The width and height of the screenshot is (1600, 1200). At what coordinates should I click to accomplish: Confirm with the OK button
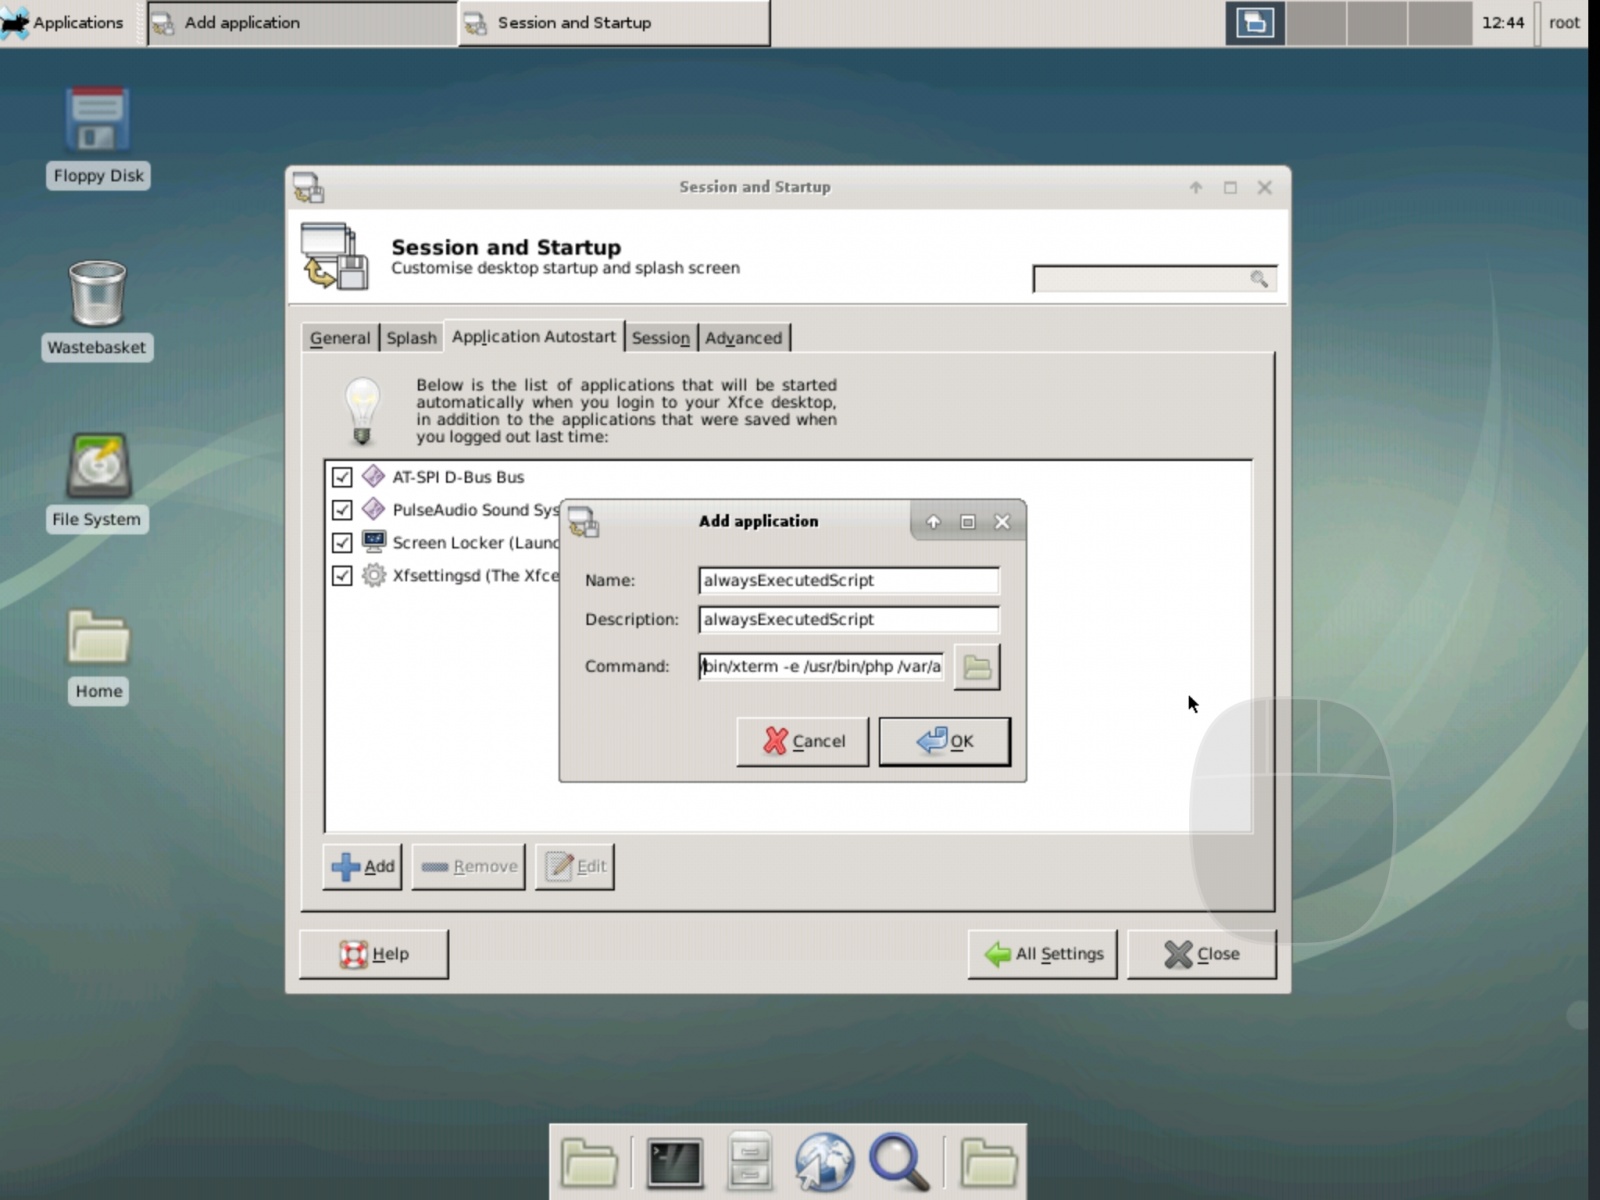tap(944, 741)
